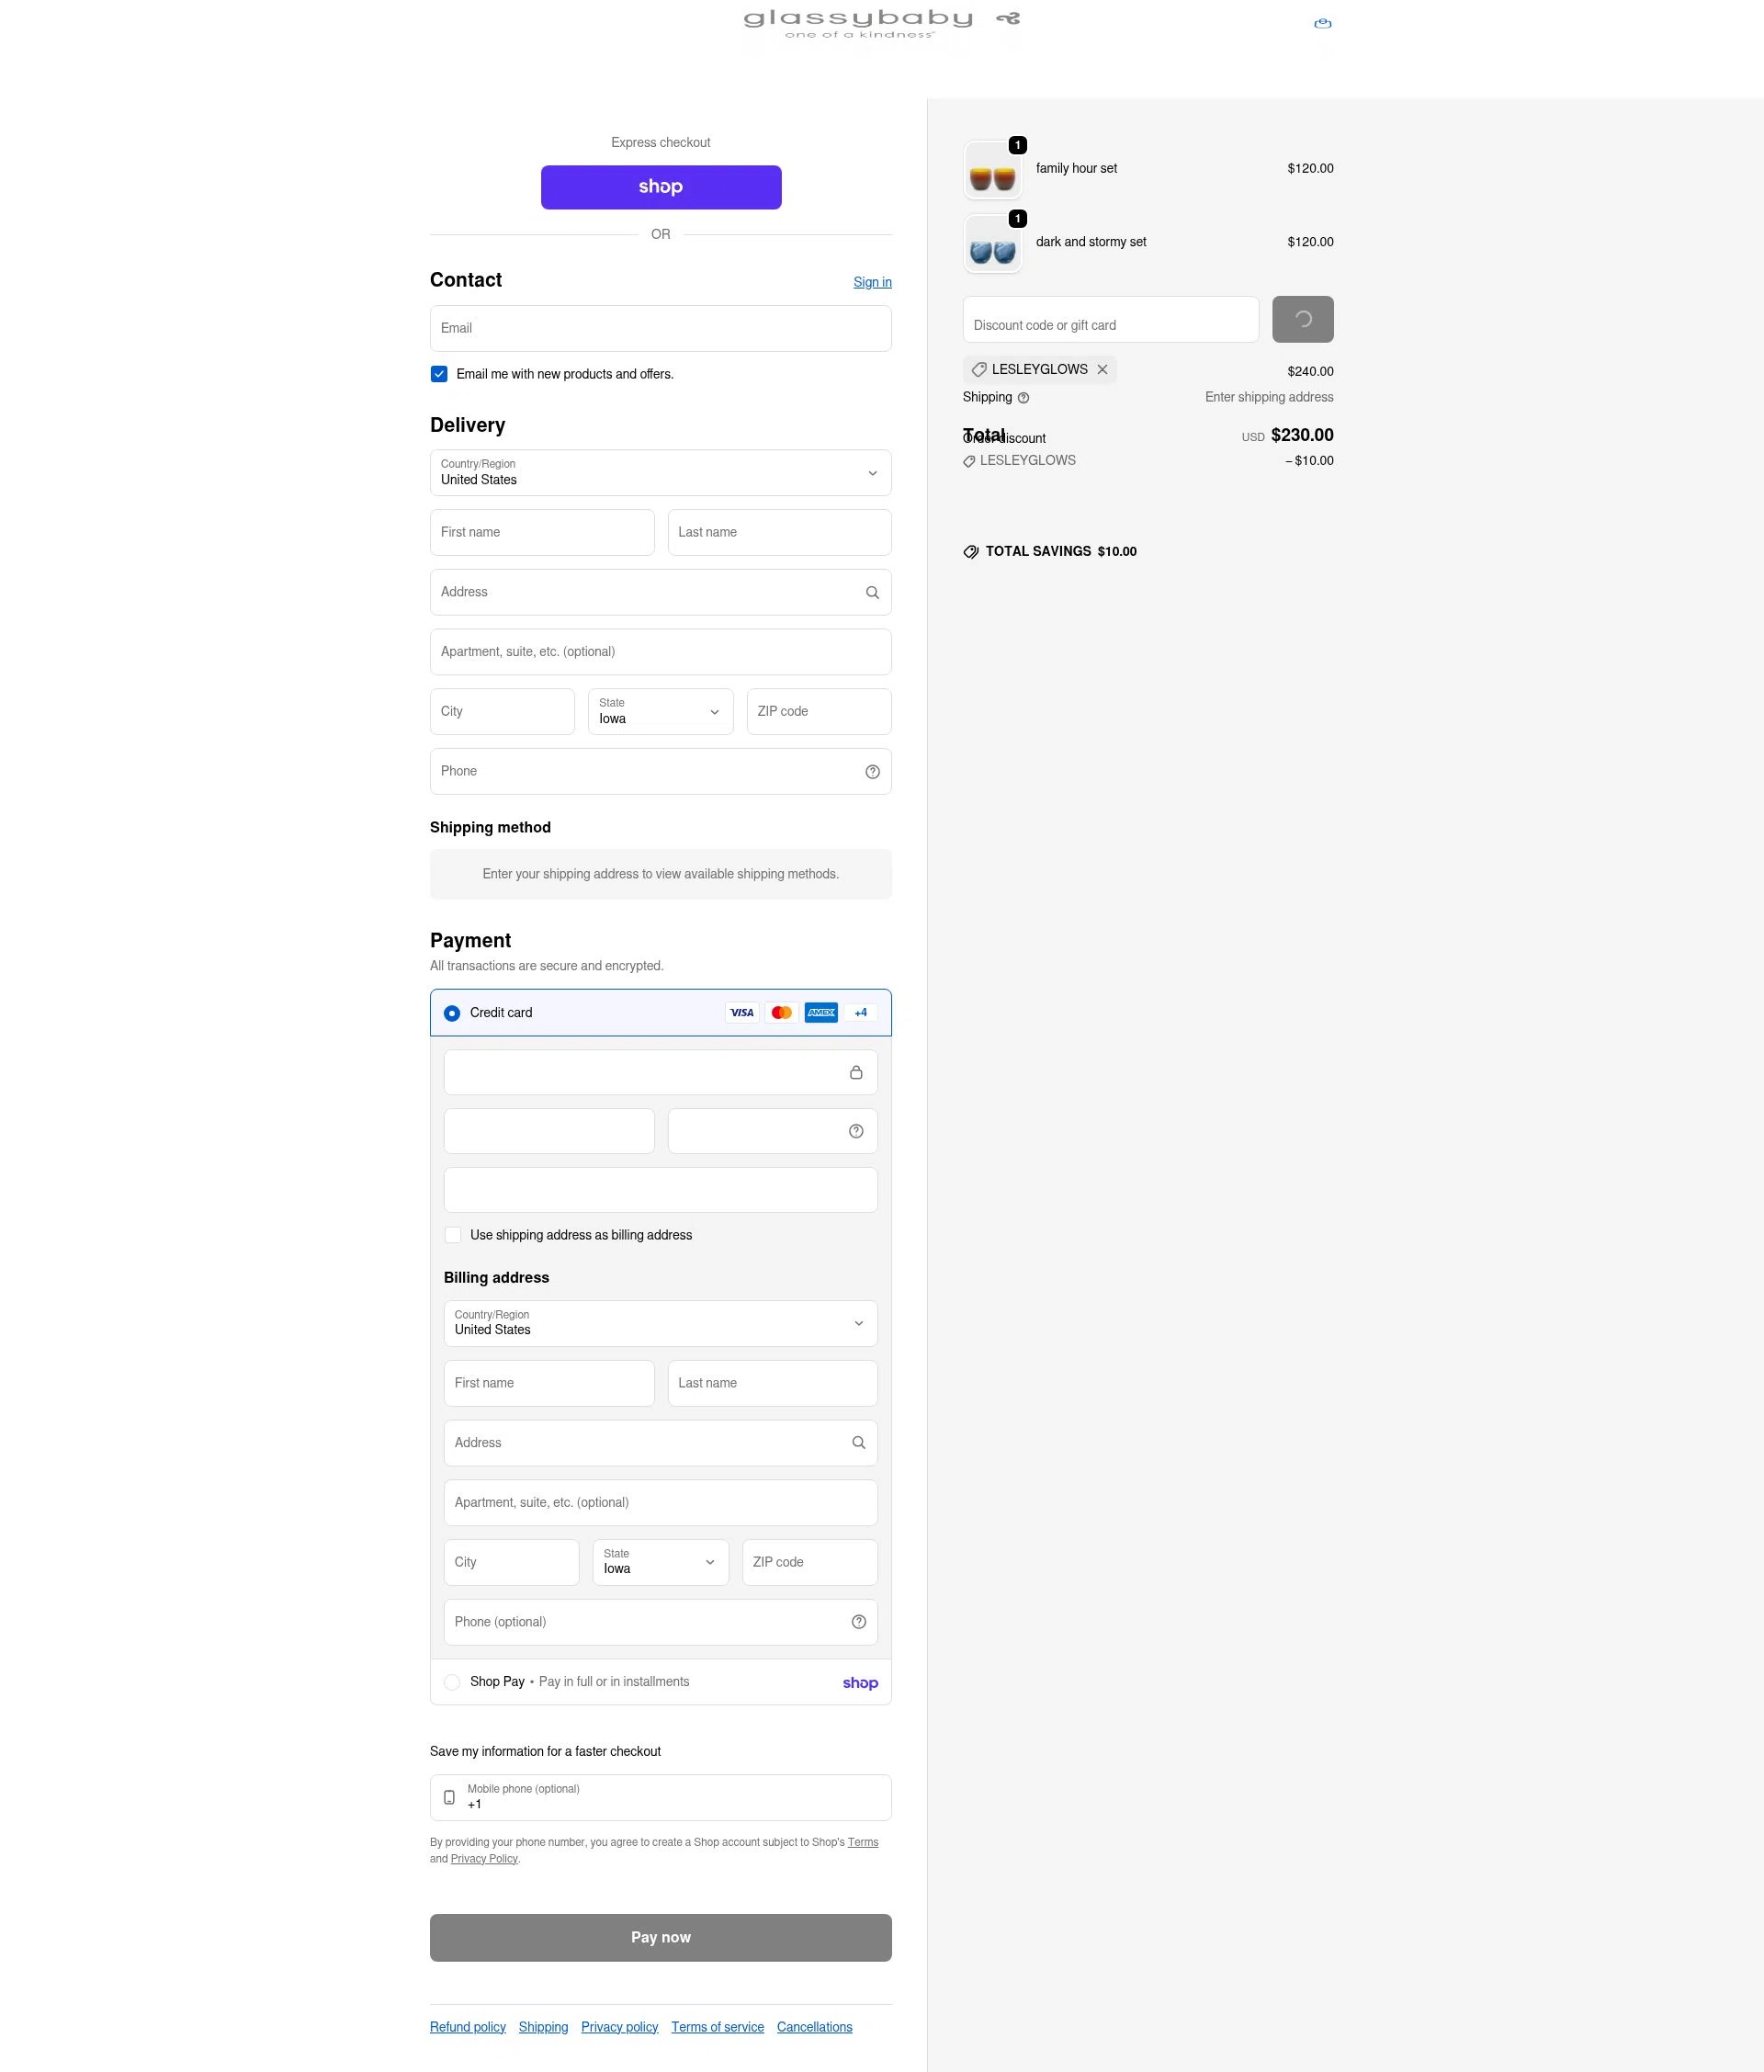Screen dimensions: 1764x2072
Task: Click the card security code help icon
Action: 856,1131
